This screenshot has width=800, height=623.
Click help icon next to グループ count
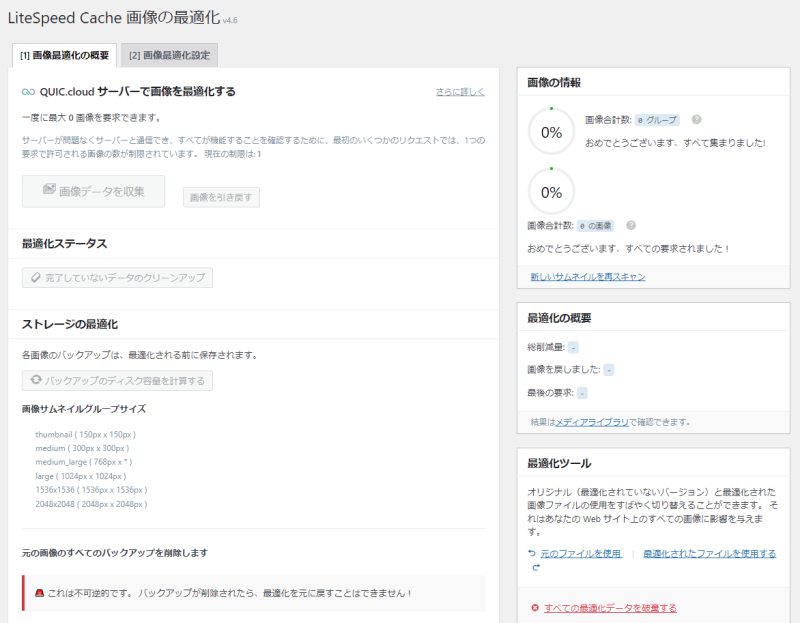tap(696, 120)
